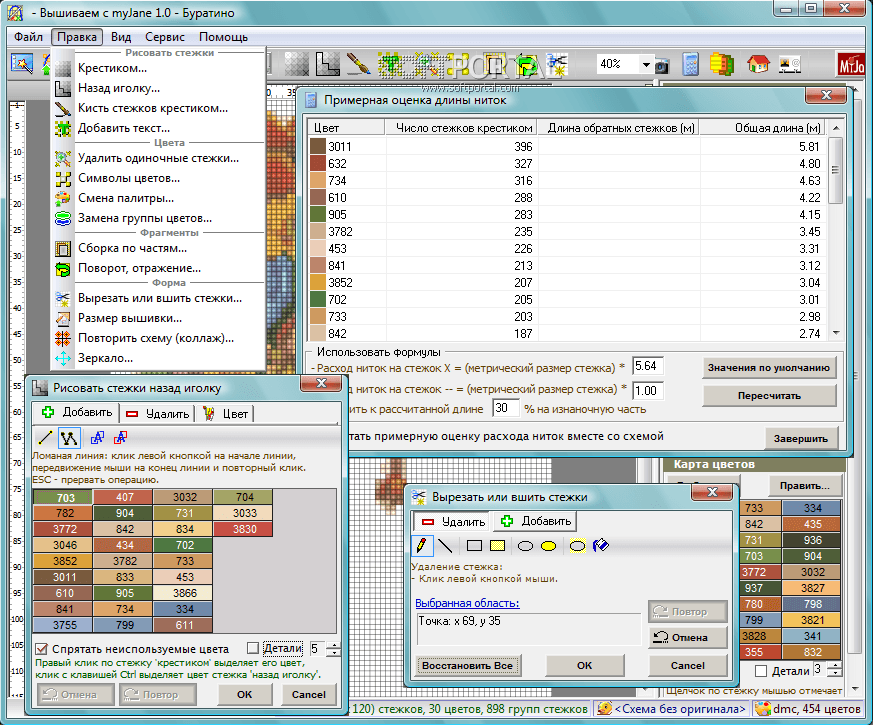This screenshot has width=873, height=725.
Task: Select diagonal line tool in cut stitches dialog
Action: tap(445, 545)
